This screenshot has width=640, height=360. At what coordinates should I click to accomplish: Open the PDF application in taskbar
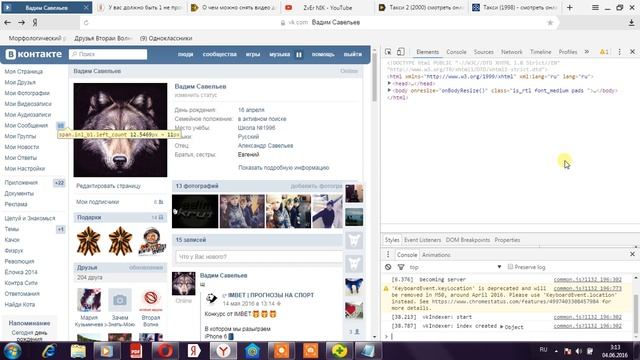tap(136, 351)
